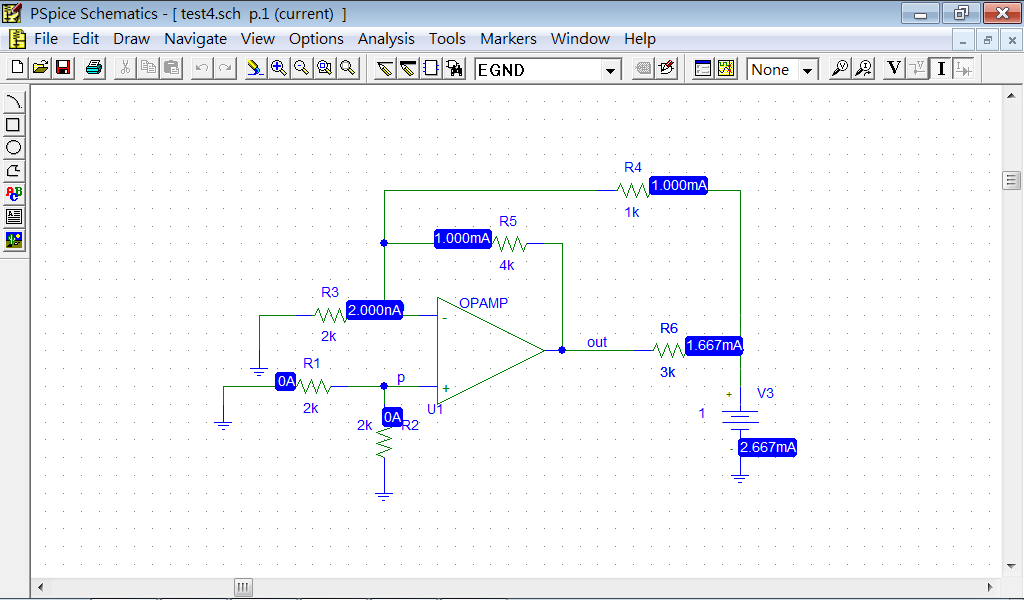Select the Draw Block tool
Screen dimensions: 1024x600
click(431, 68)
